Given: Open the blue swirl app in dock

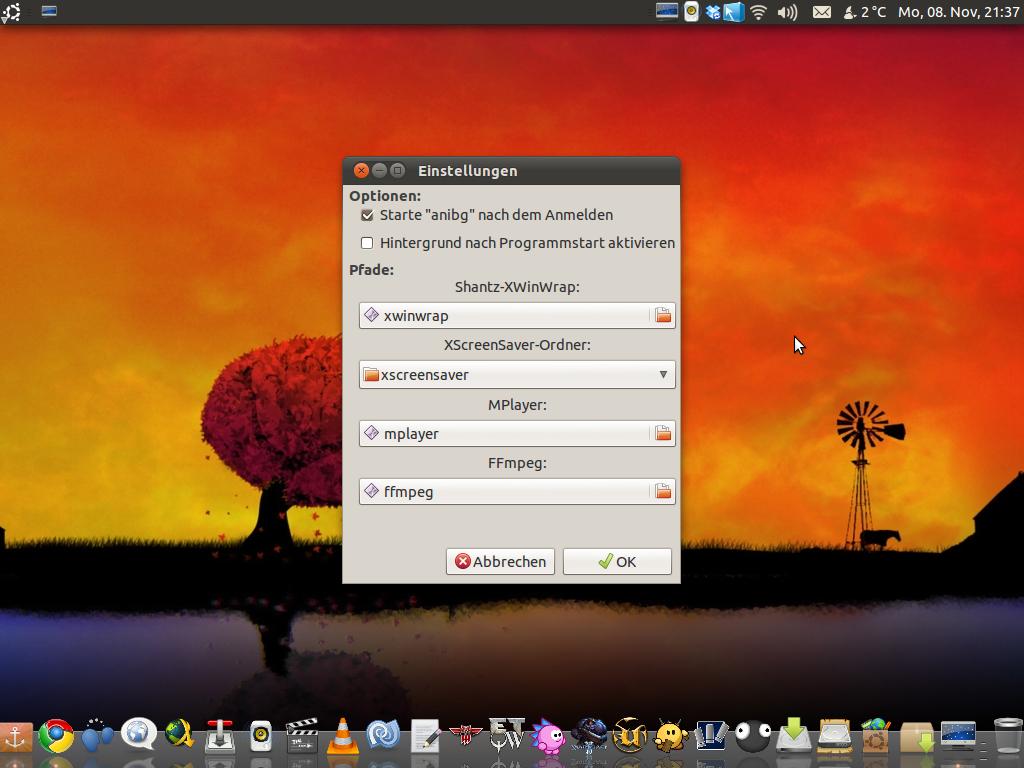Looking at the screenshot, I should 383,736.
